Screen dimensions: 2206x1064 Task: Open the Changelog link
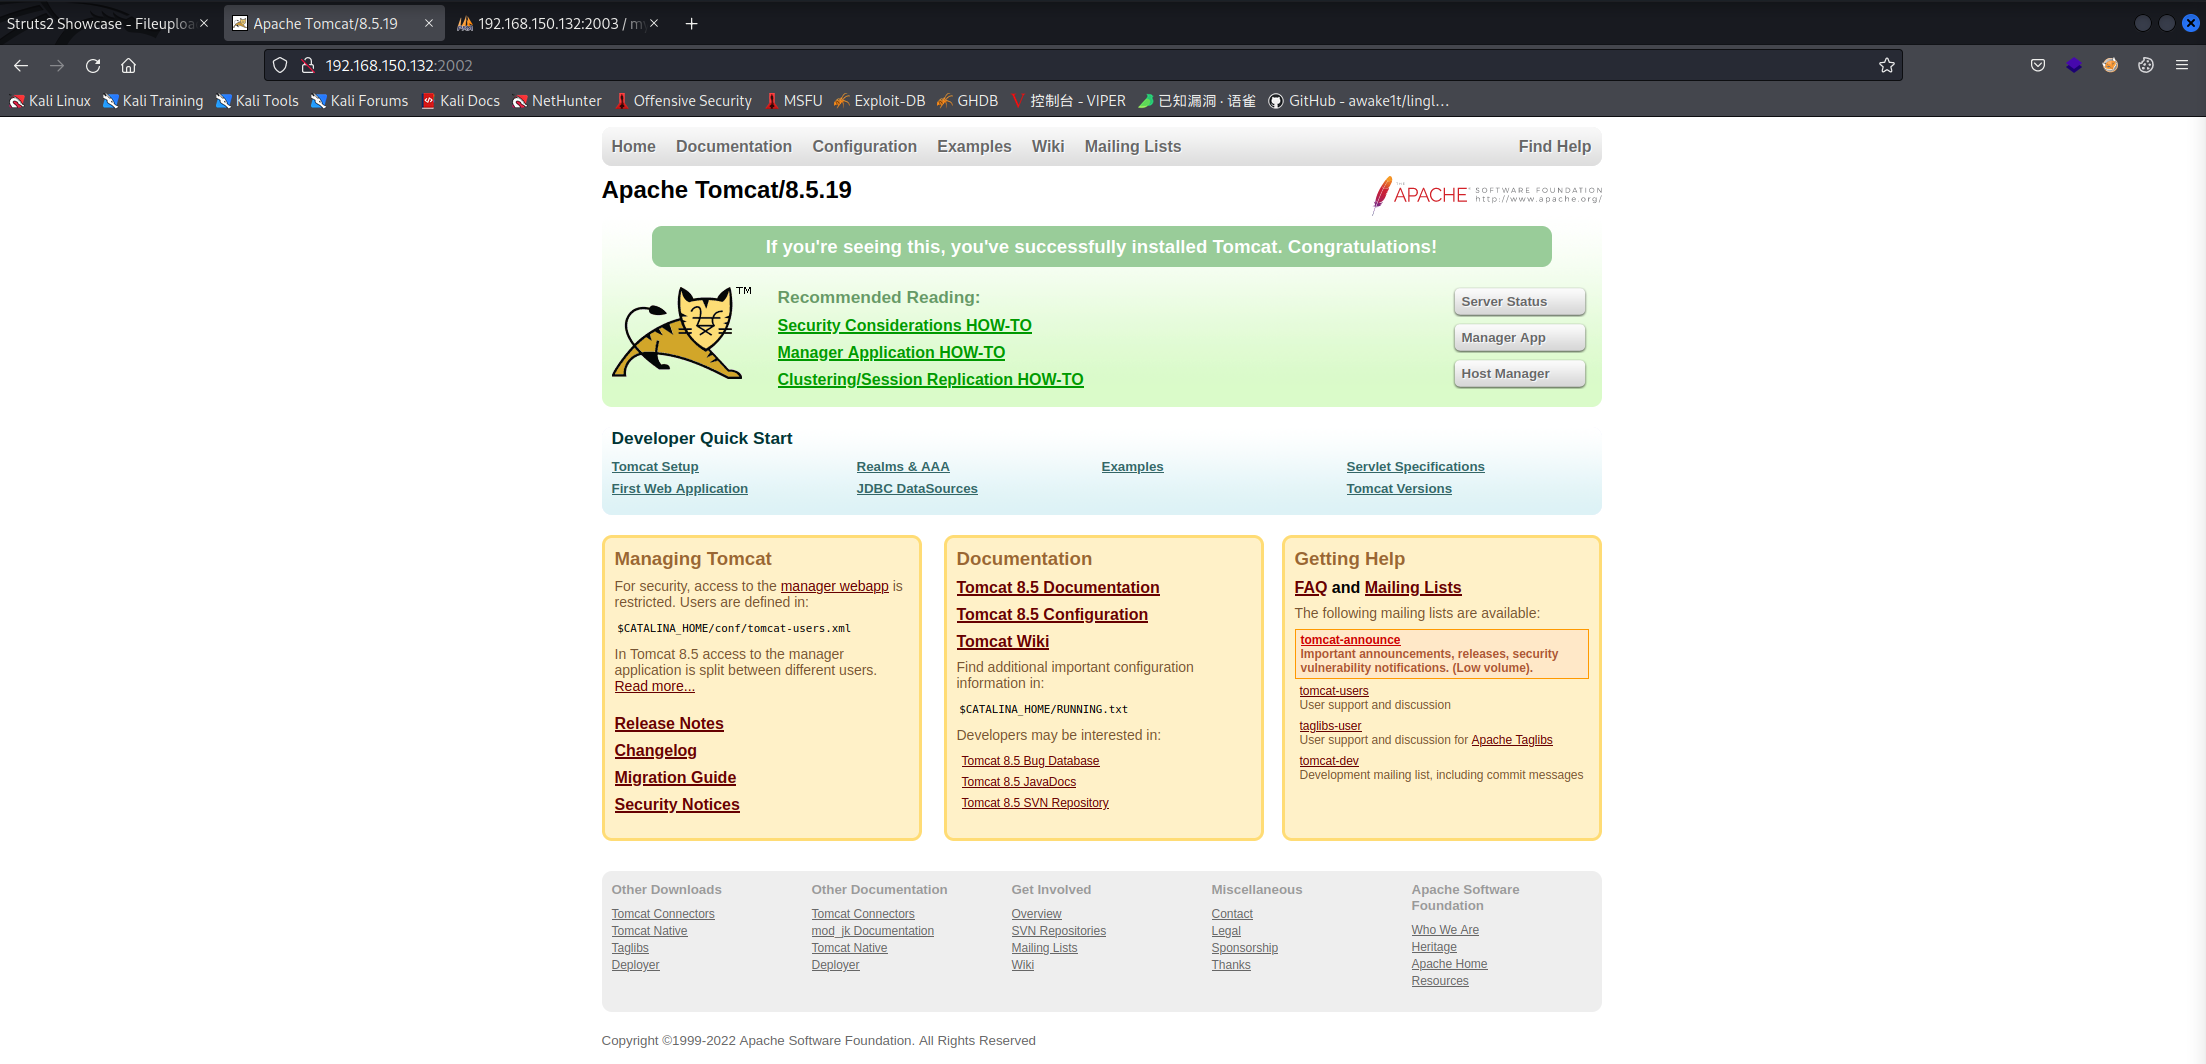pos(655,750)
